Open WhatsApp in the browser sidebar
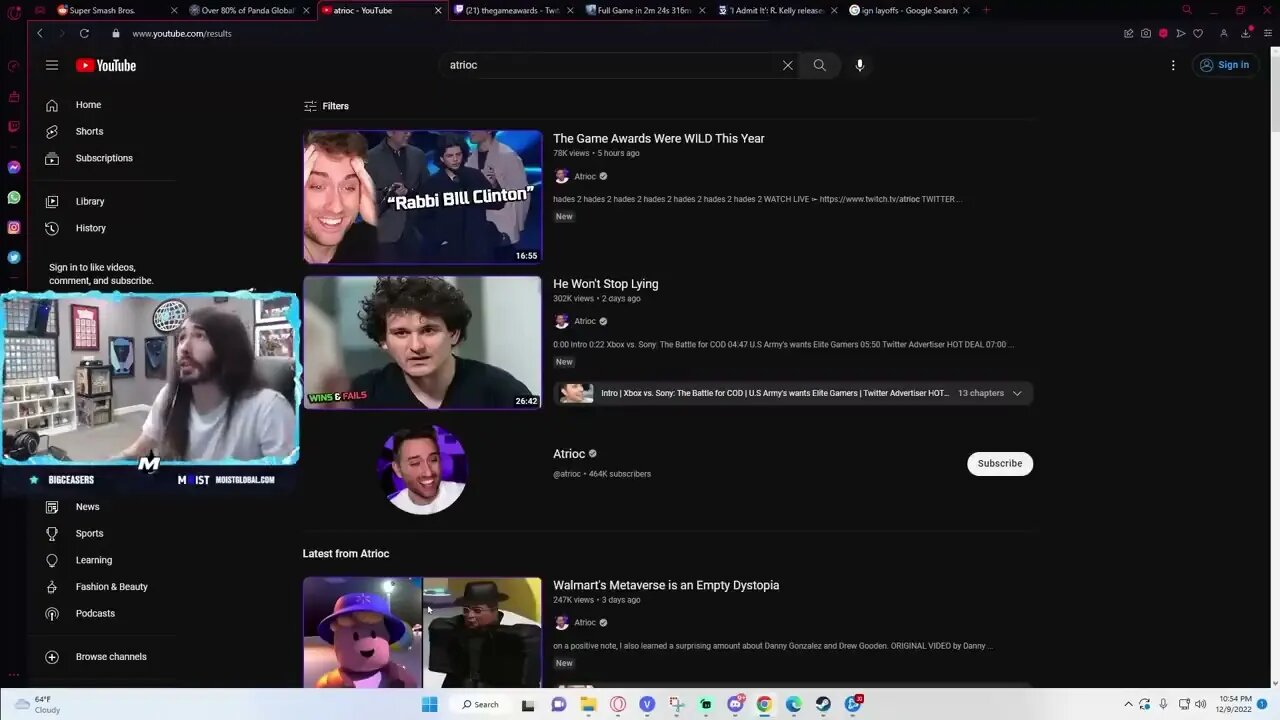This screenshot has width=1280, height=720. coord(14,197)
